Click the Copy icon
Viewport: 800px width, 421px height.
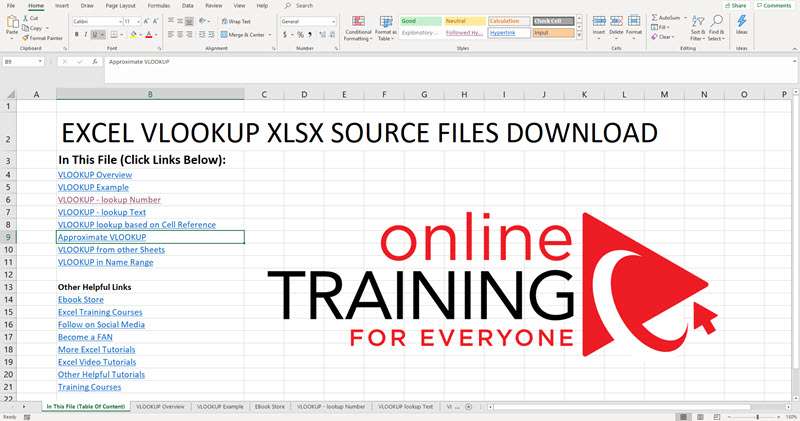(x=26, y=28)
